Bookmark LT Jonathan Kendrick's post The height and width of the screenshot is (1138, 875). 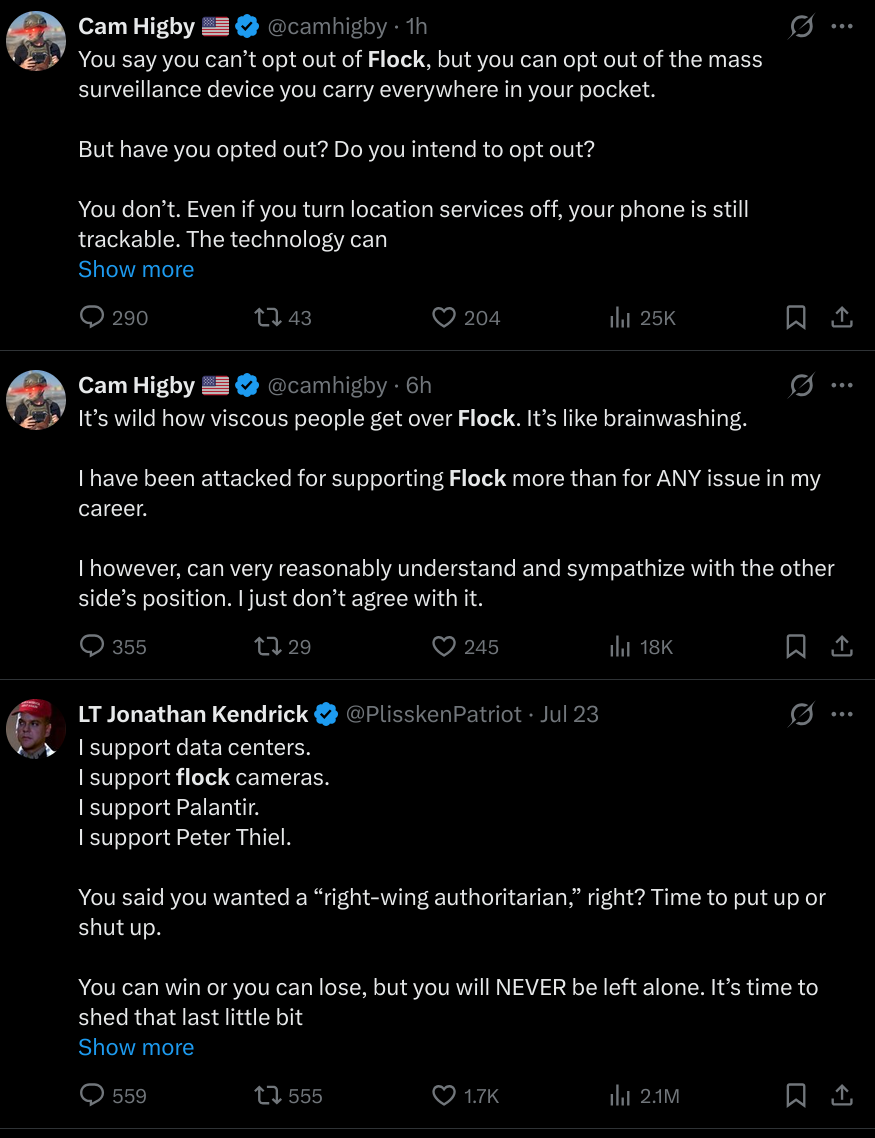tap(796, 1096)
